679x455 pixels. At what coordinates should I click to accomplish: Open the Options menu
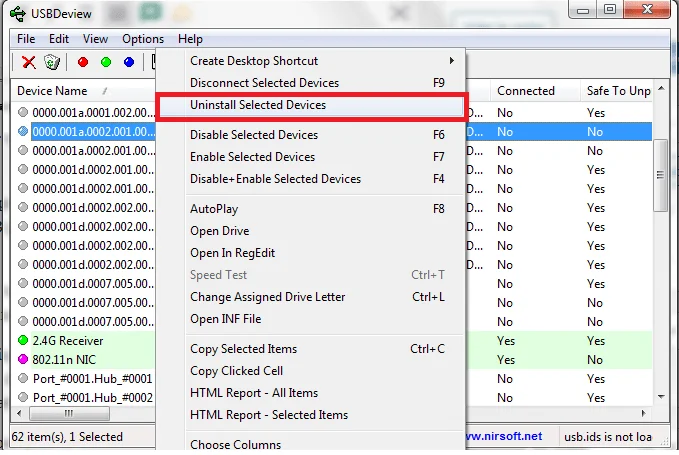pyautogui.click(x=143, y=39)
